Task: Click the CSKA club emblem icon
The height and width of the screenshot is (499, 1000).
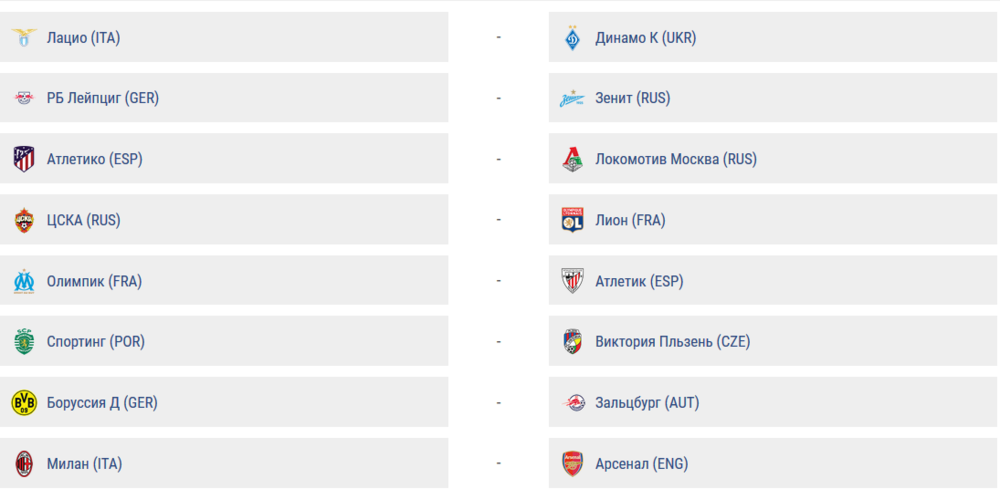Action: click(x=23, y=220)
